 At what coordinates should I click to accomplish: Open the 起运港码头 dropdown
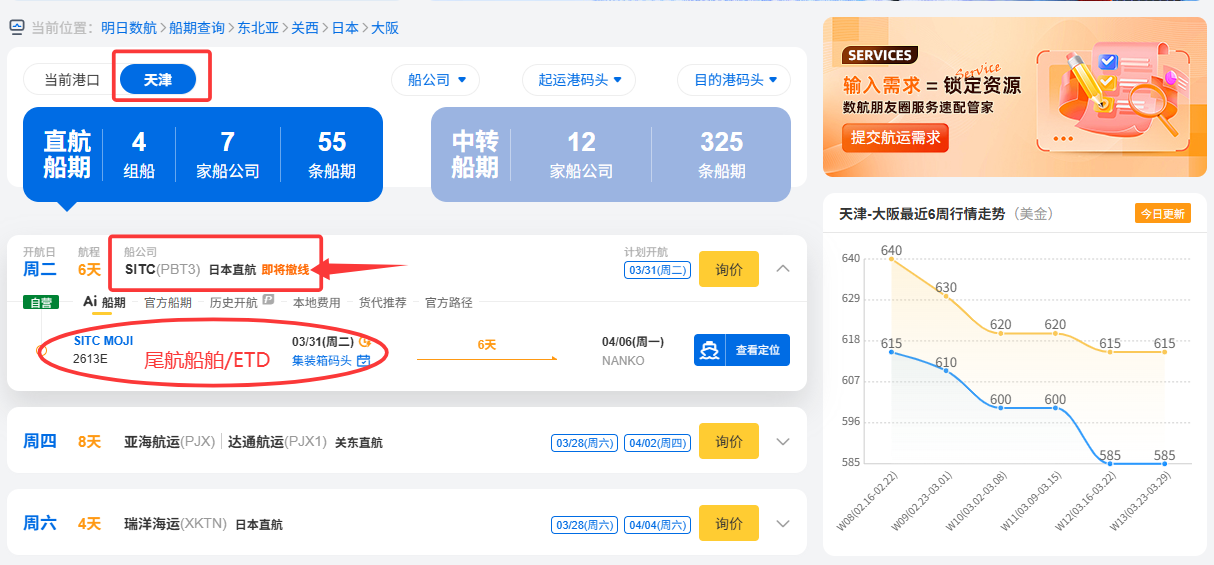(x=579, y=80)
